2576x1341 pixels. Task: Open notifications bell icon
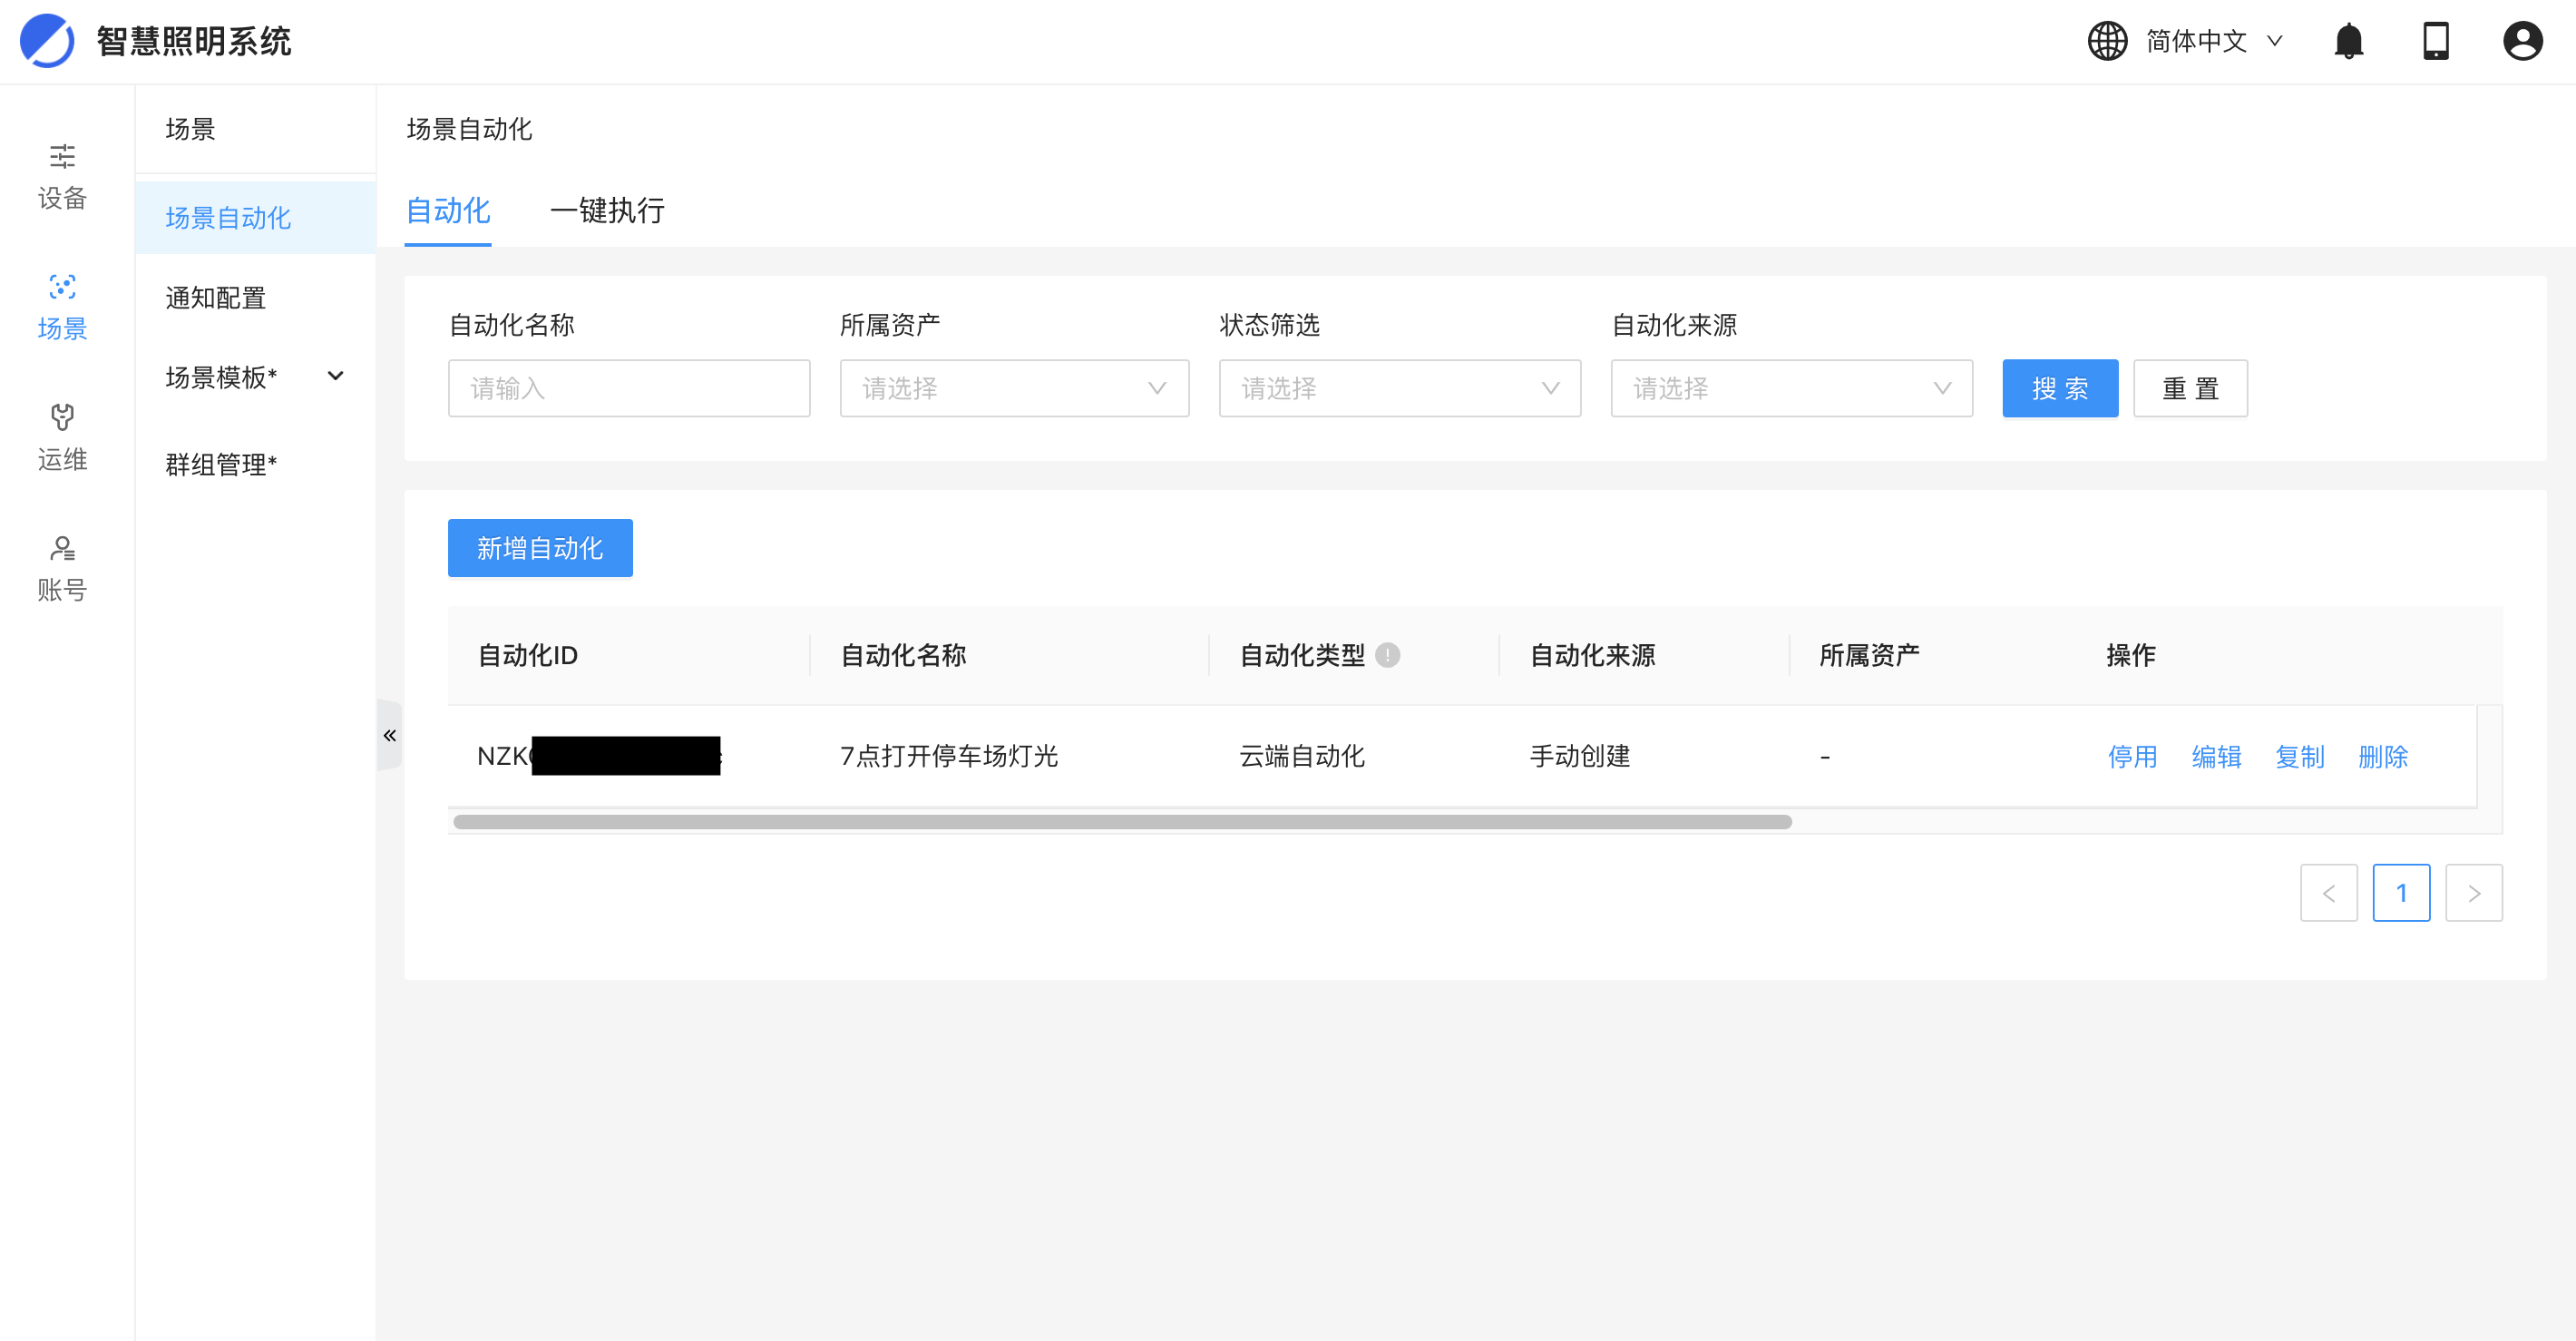tap(2348, 41)
